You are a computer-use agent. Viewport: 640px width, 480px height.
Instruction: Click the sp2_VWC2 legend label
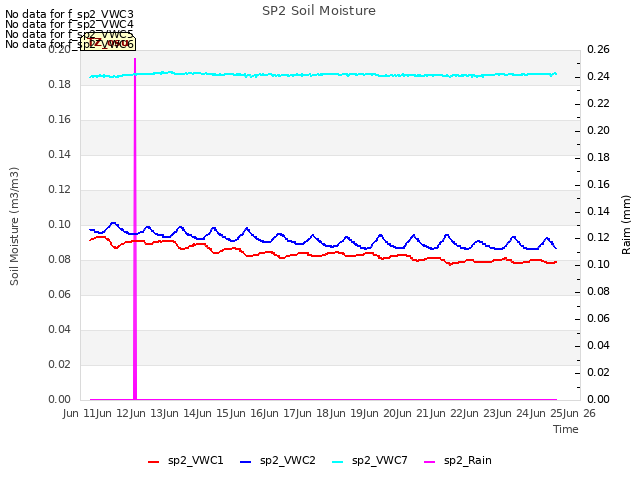coord(288,460)
